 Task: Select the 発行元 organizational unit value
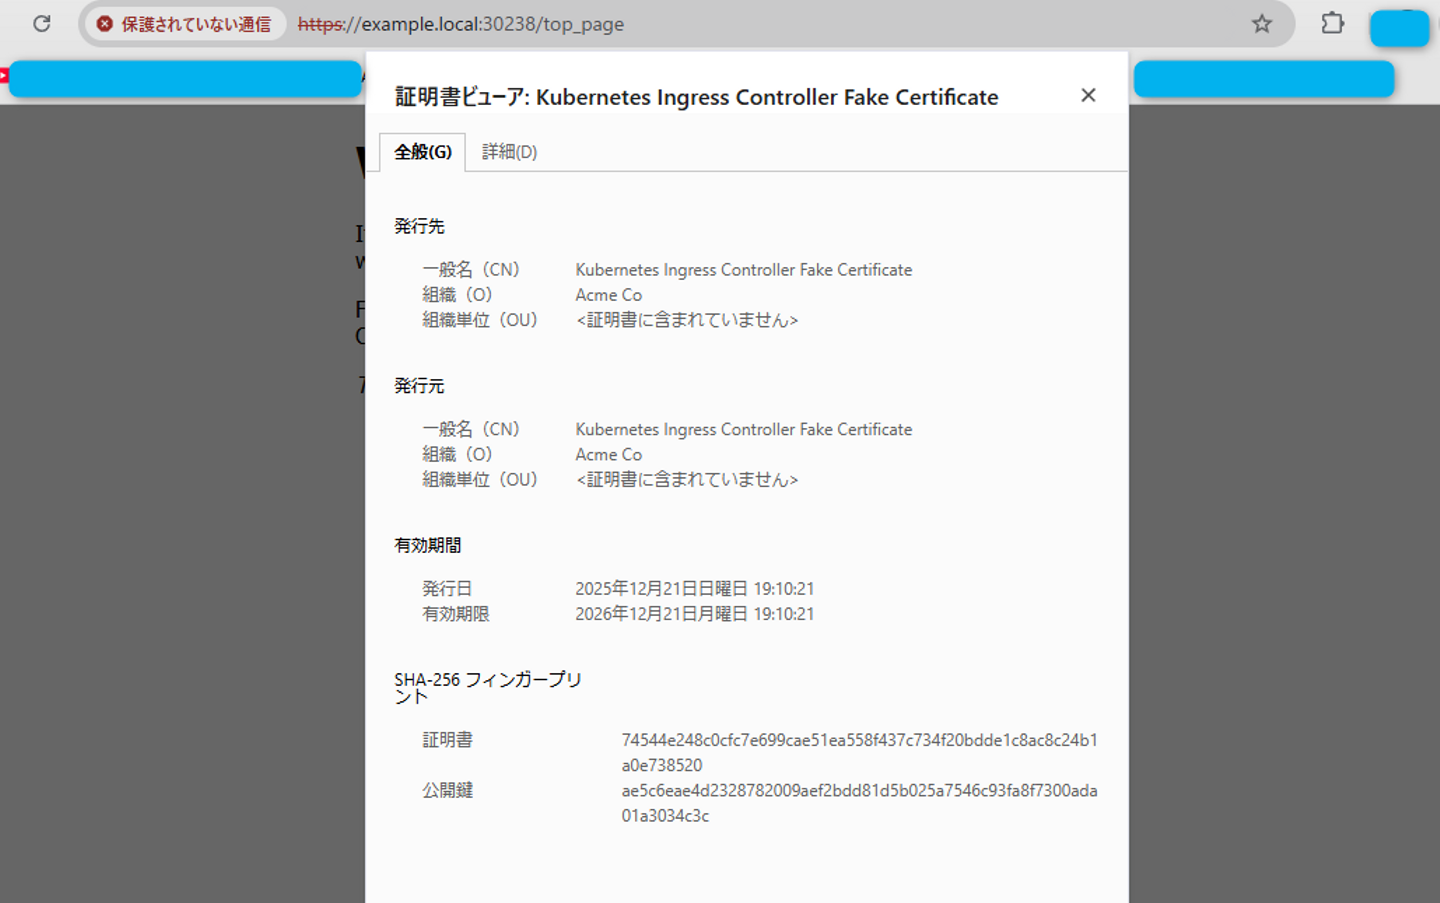click(x=687, y=480)
